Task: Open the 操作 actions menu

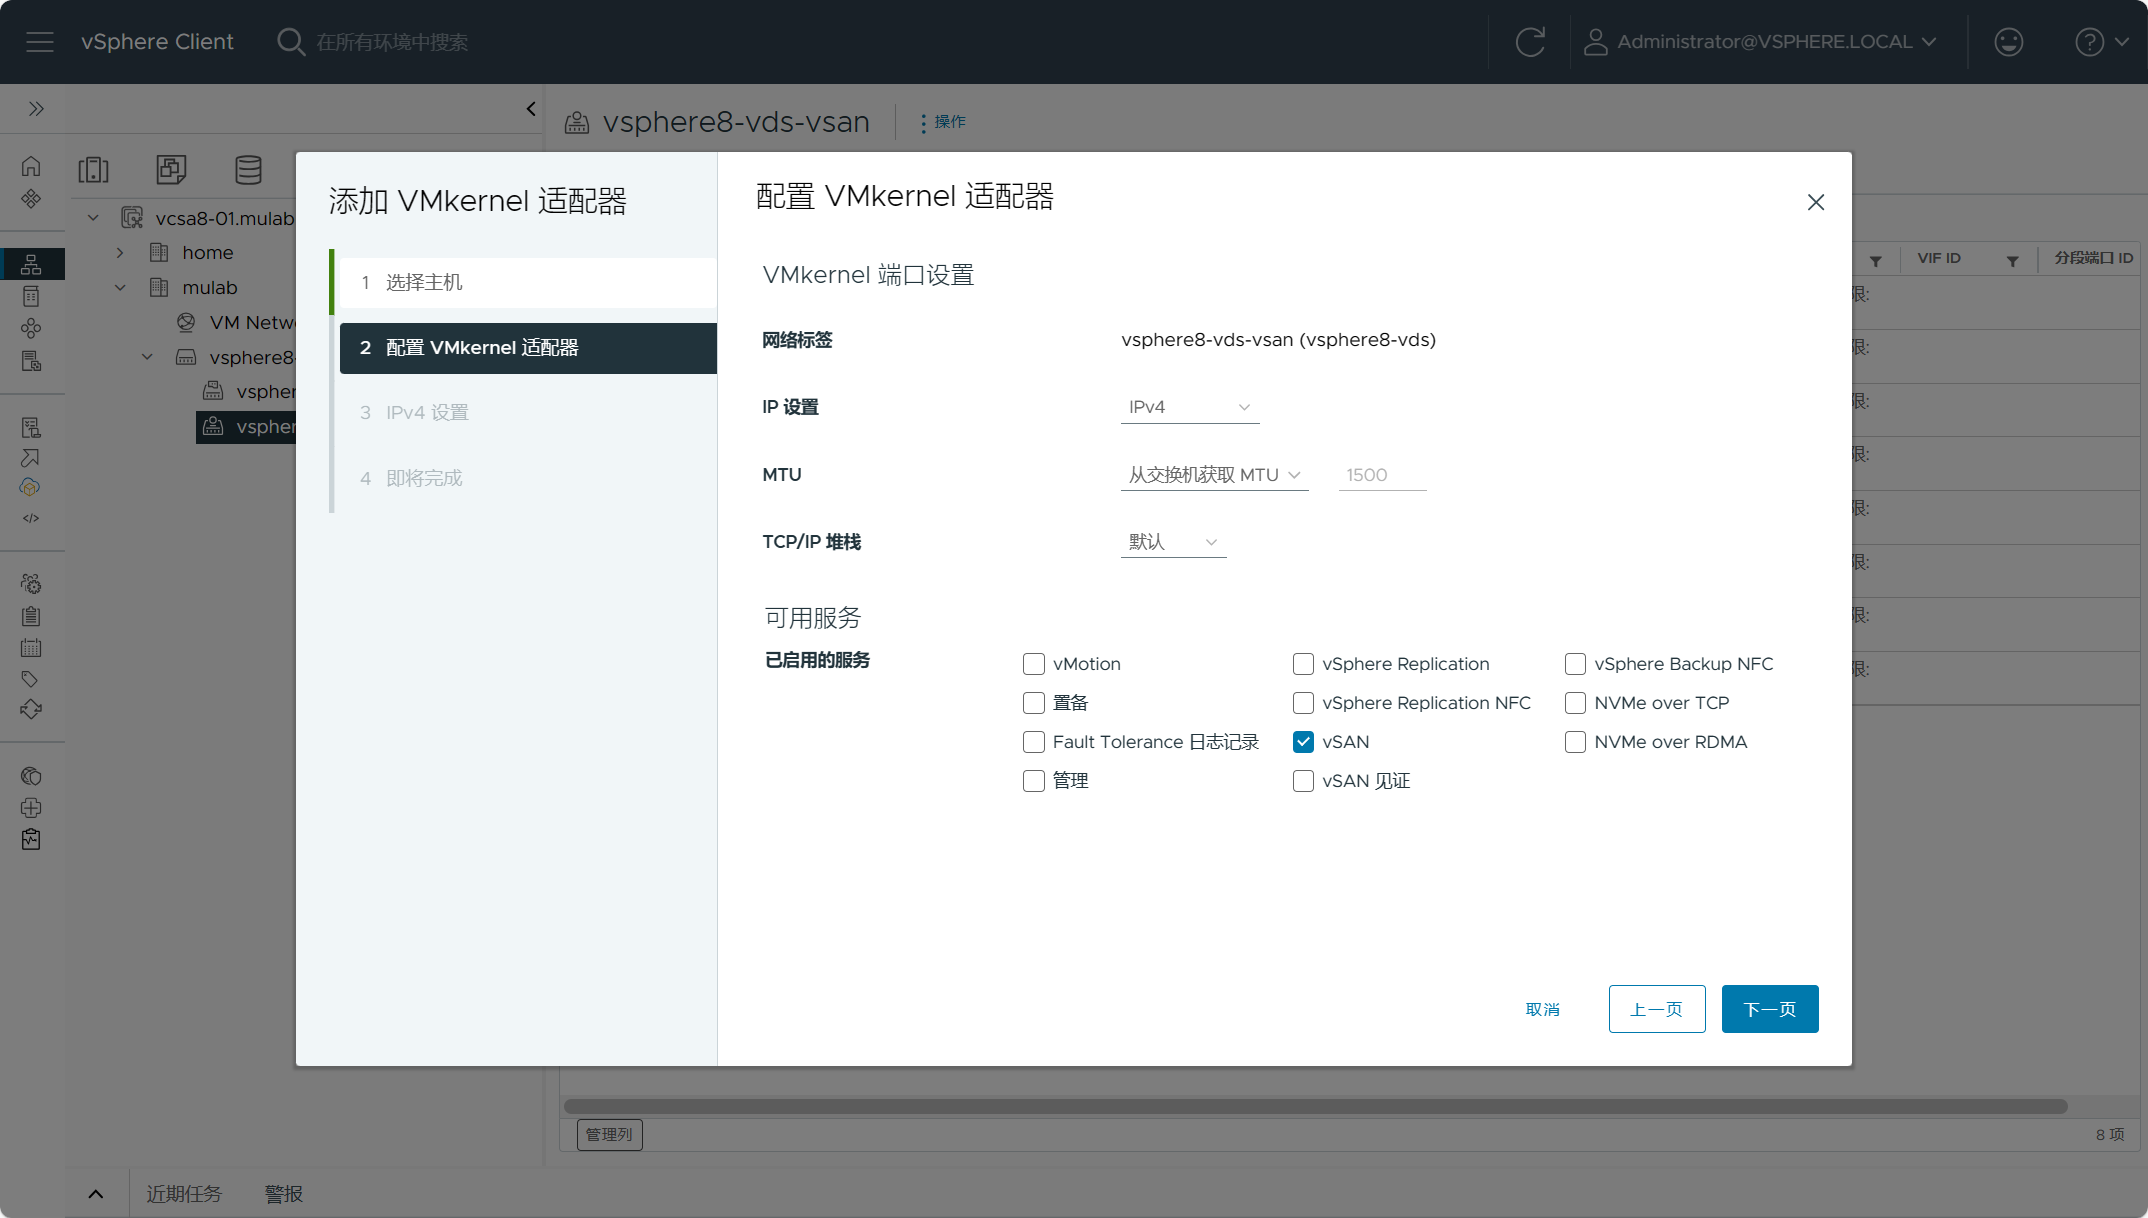Action: [942, 122]
